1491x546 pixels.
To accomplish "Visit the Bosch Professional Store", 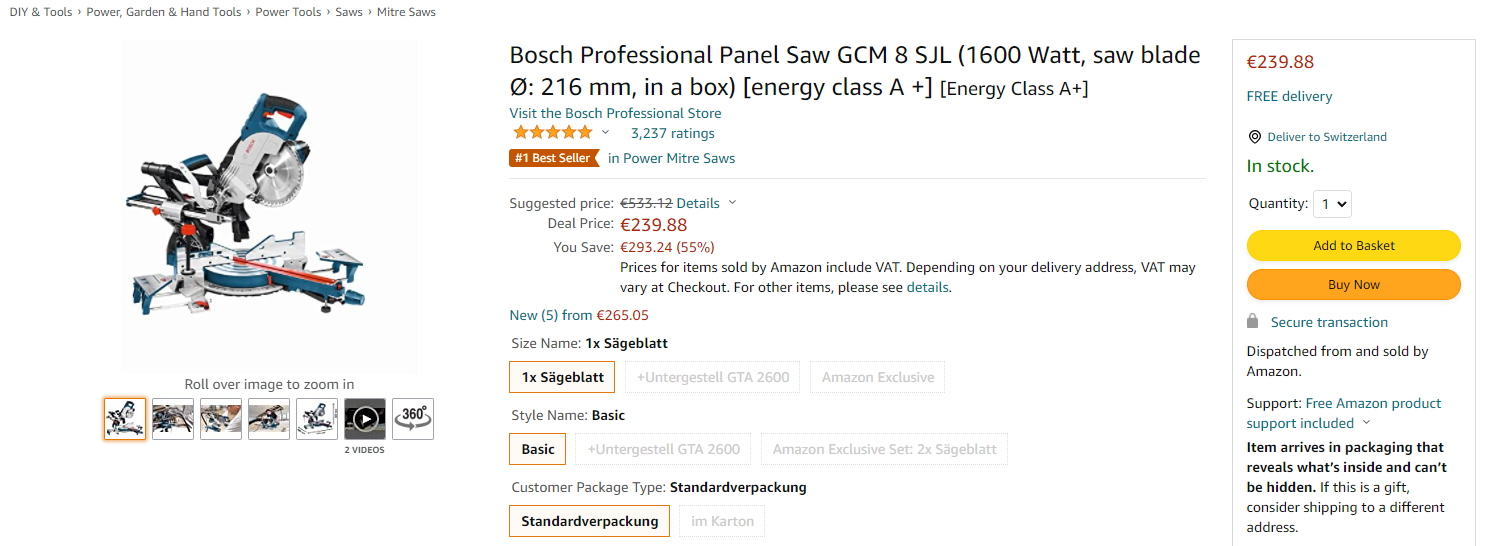I will 615,113.
